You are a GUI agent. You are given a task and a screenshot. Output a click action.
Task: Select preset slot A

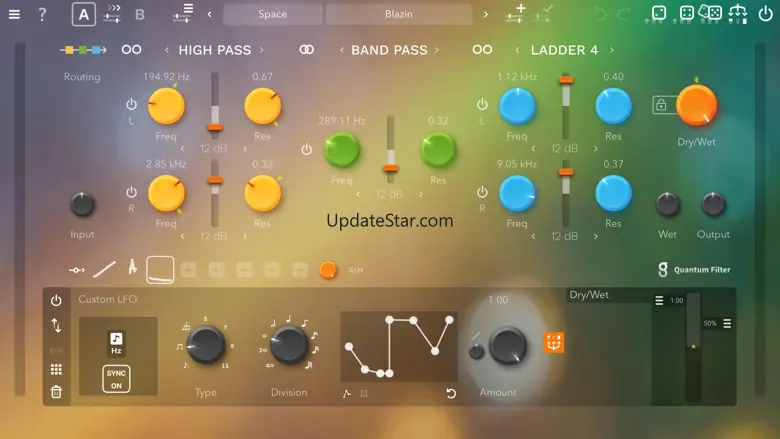point(84,14)
